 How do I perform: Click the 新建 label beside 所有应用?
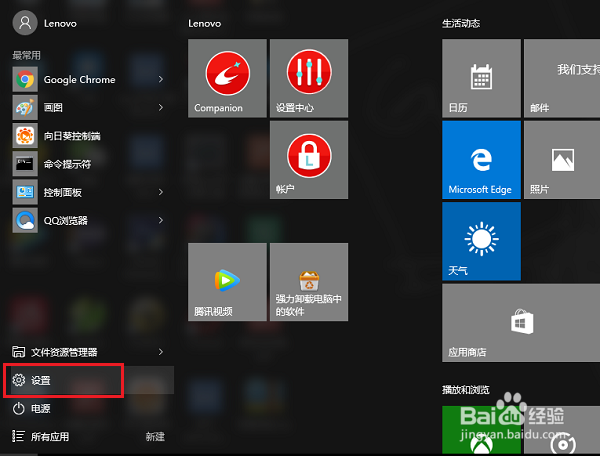click(155, 436)
